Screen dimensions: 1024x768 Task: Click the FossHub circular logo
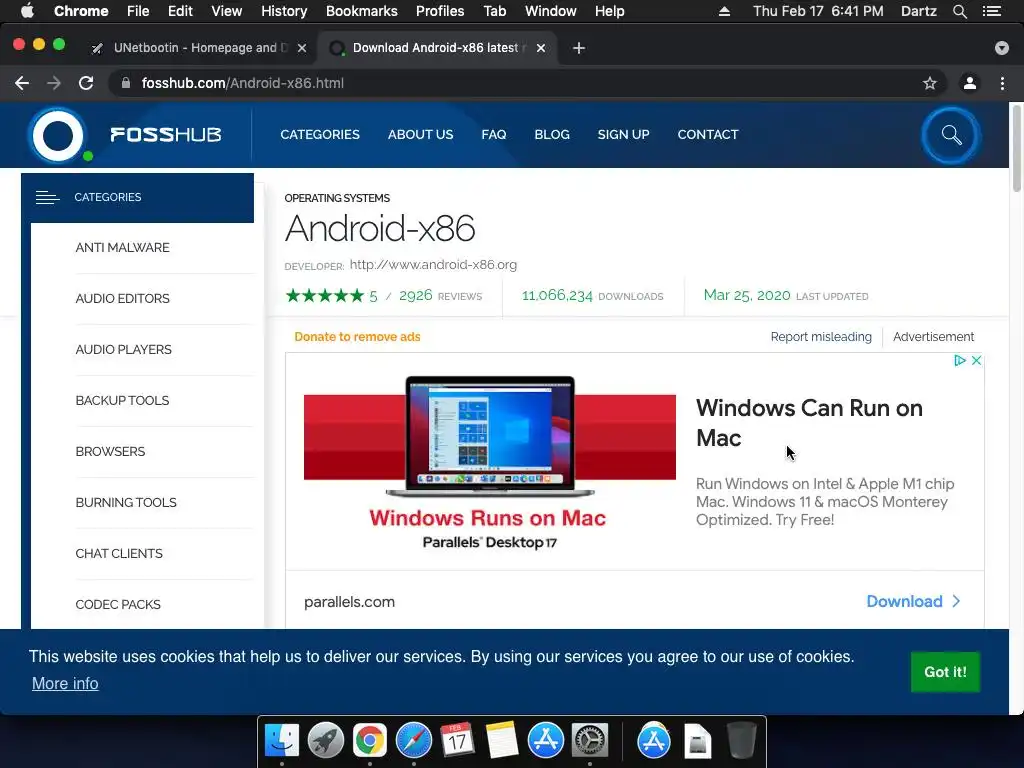pos(58,135)
